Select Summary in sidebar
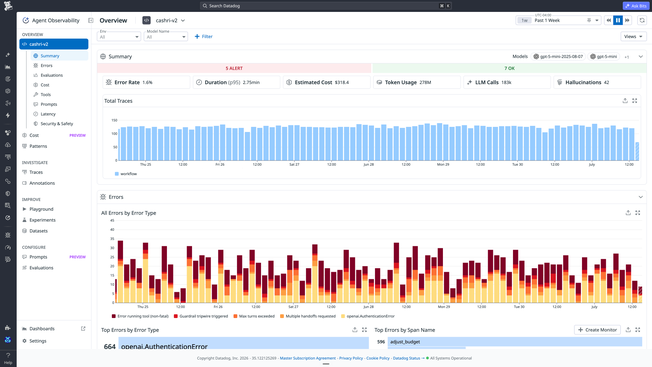 [x=59, y=56]
